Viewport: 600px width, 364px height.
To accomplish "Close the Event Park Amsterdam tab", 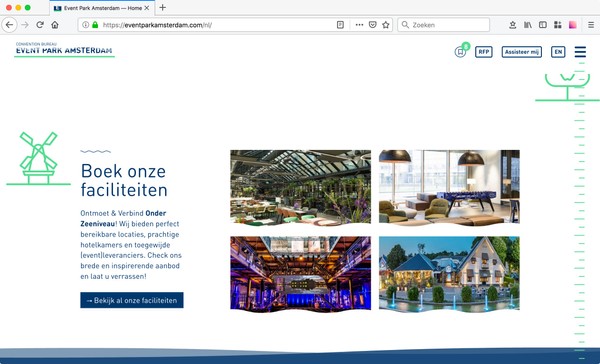I will point(147,8).
